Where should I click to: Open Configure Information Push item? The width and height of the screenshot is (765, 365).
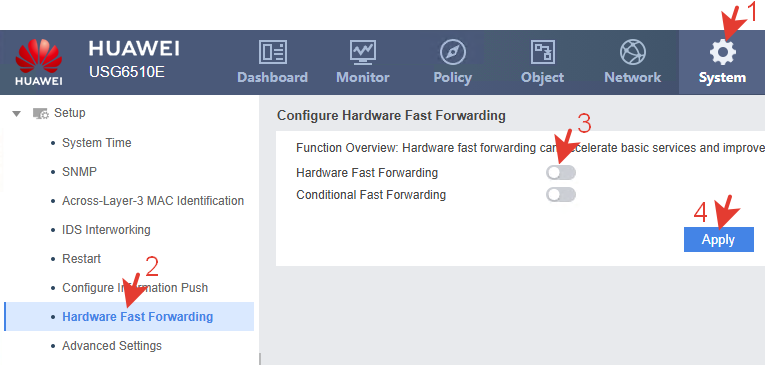(x=135, y=287)
